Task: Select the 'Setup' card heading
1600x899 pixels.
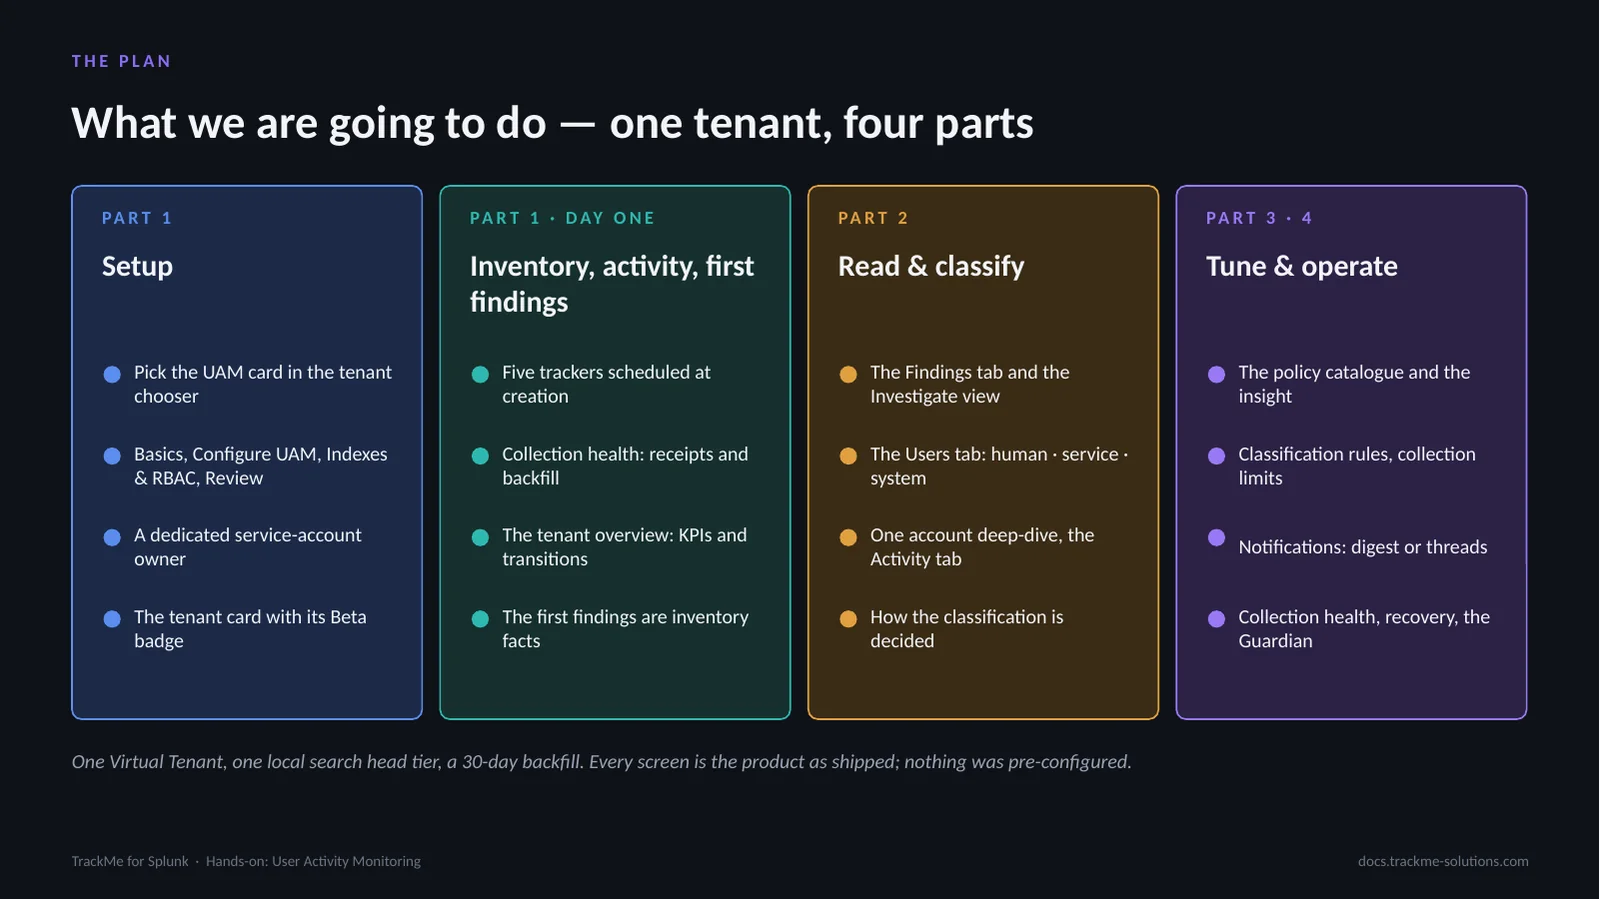Action: click(137, 266)
